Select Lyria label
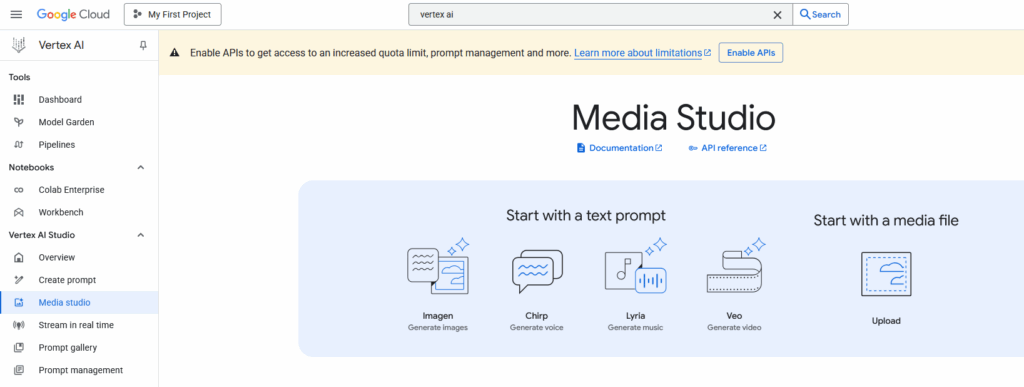 point(635,316)
